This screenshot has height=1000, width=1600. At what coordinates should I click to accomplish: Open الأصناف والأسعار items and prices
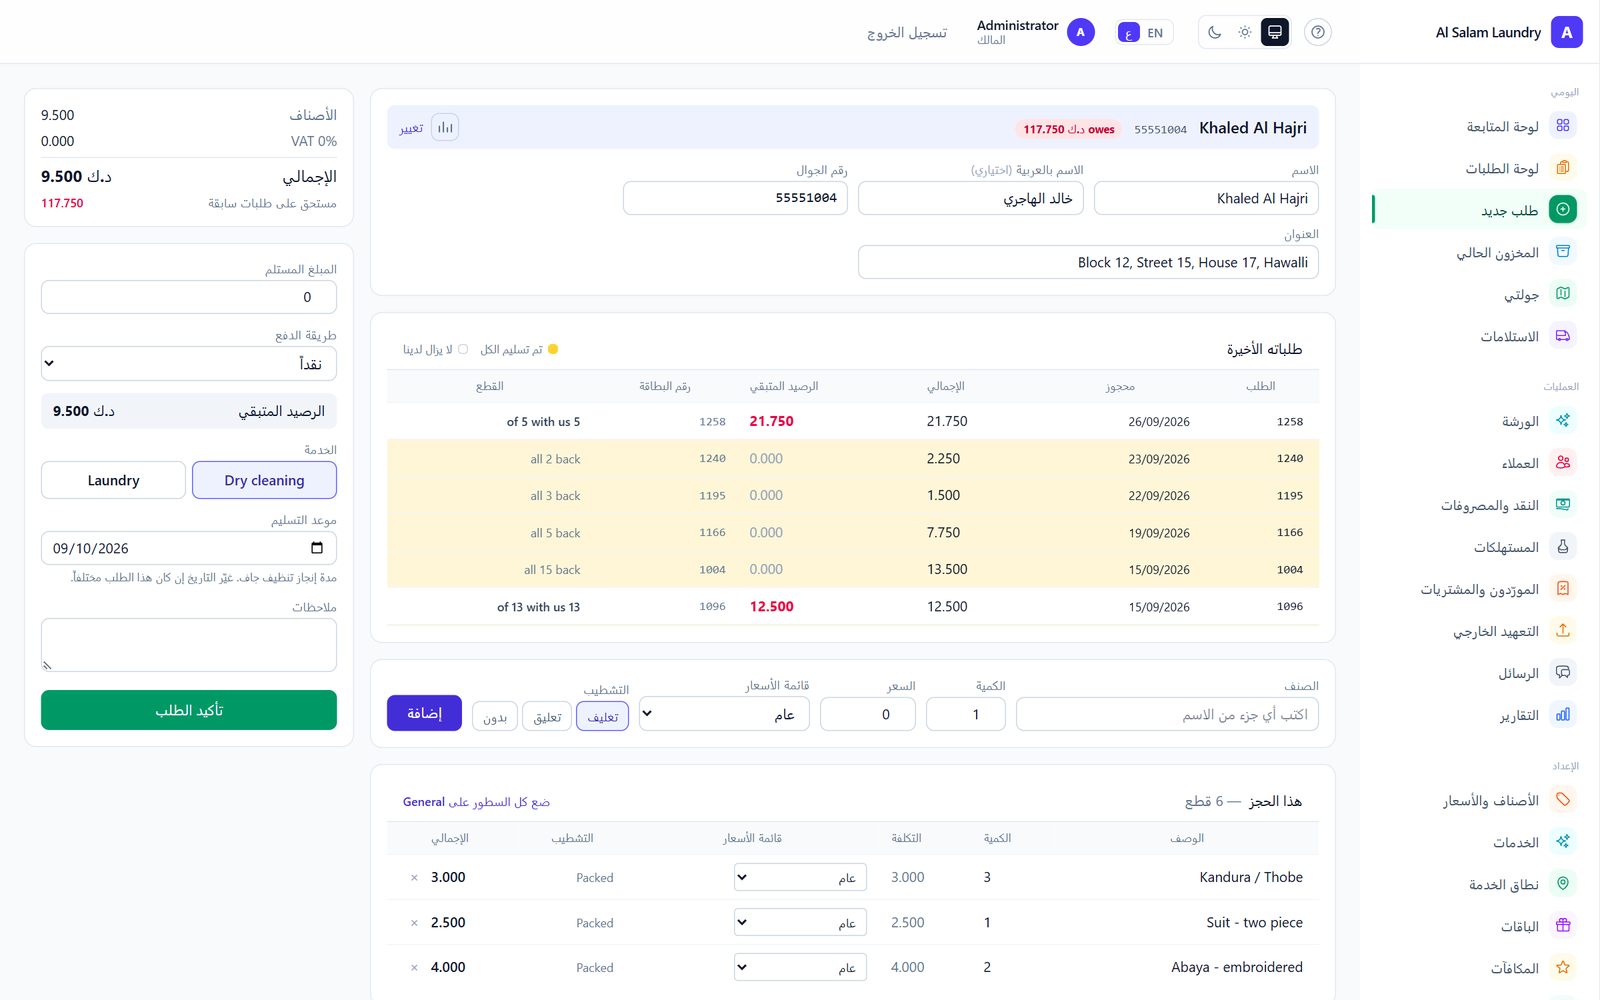click(1479, 800)
